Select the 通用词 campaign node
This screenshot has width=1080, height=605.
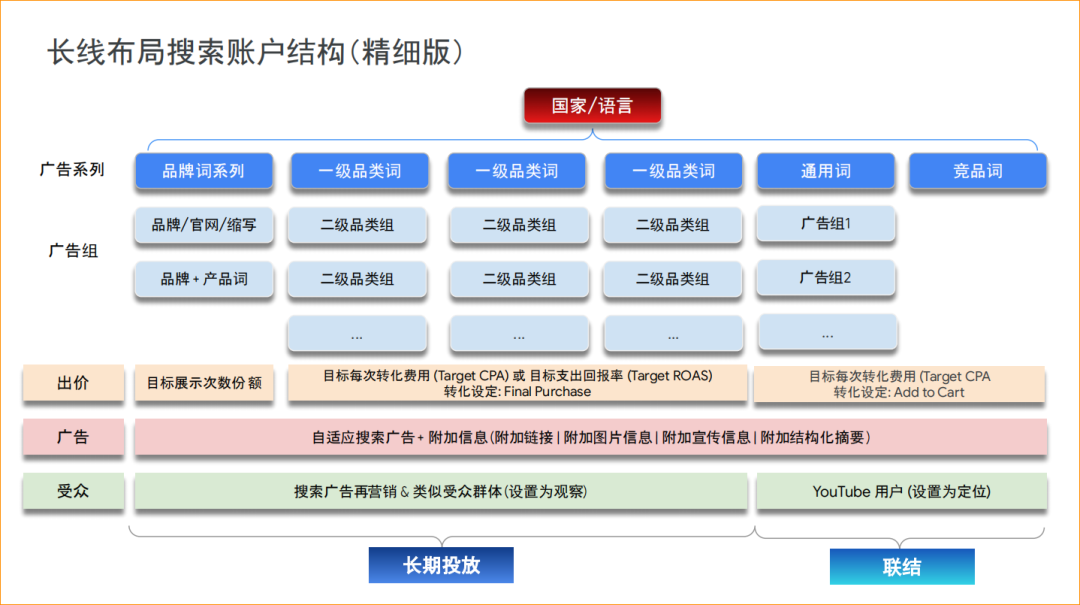(825, 171)
